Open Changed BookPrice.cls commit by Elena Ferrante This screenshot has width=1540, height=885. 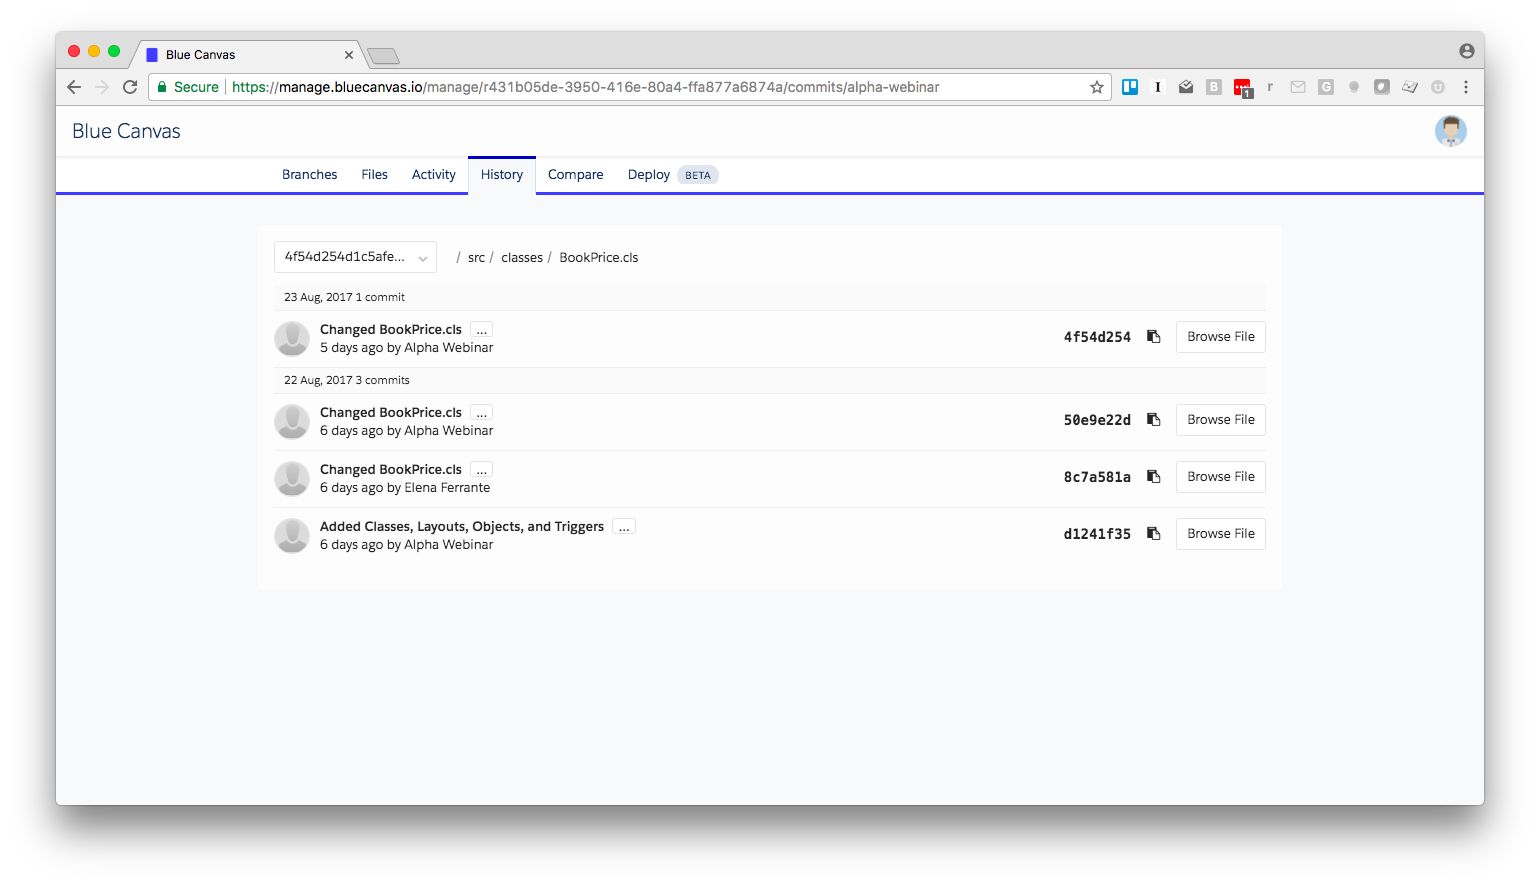pyautogui.click(x=391, y=470)
